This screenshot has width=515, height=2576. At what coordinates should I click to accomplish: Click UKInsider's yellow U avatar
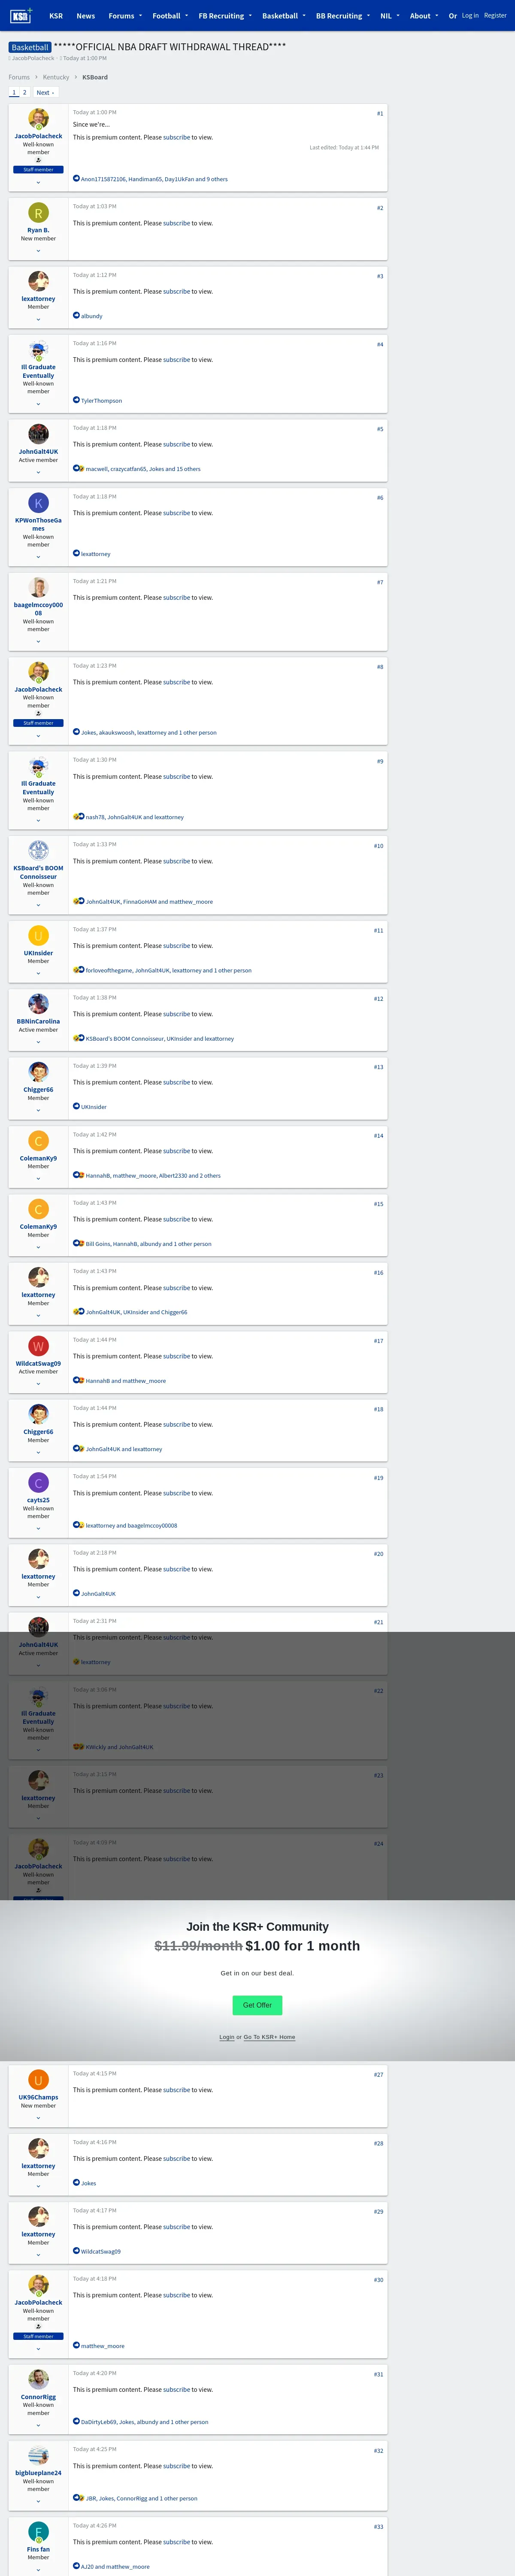pyautogui.click(x=38, y=936)
